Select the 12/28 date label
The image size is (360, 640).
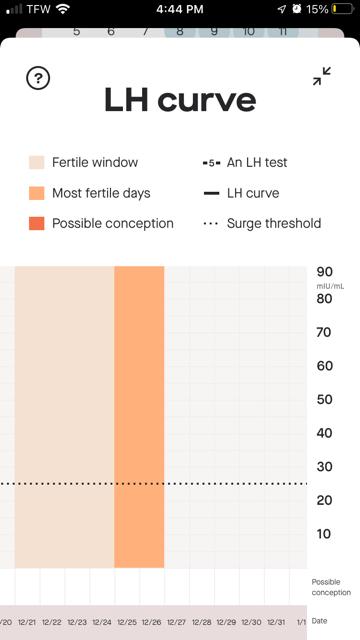(x=202, y=622)
